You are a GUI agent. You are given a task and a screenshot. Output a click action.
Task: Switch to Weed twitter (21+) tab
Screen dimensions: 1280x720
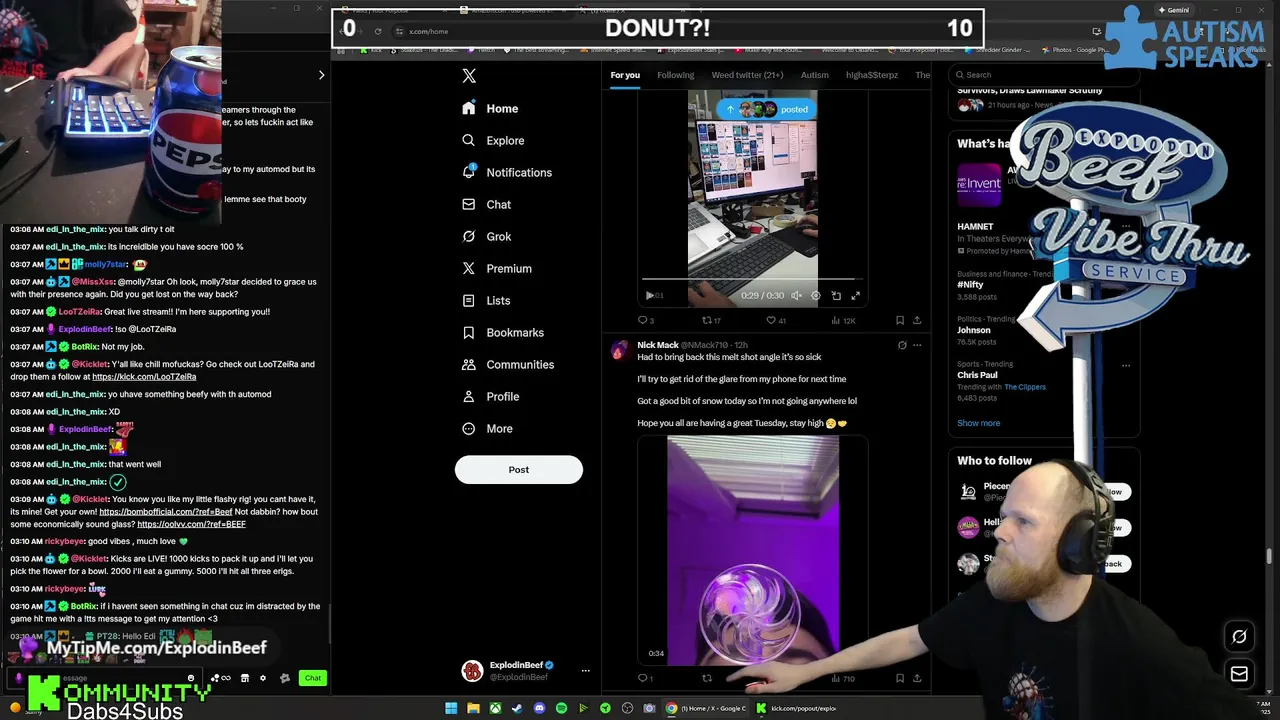coord(747,75)
